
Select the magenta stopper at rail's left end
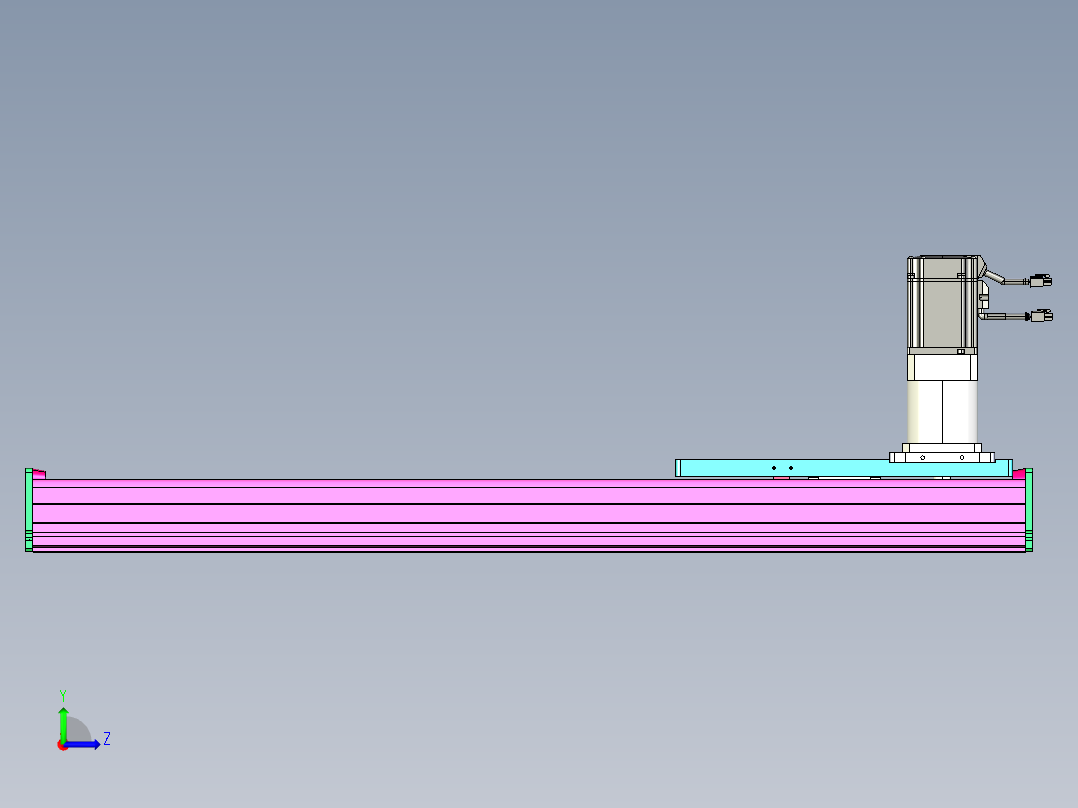pyautogui.click(x=39, y=474)
